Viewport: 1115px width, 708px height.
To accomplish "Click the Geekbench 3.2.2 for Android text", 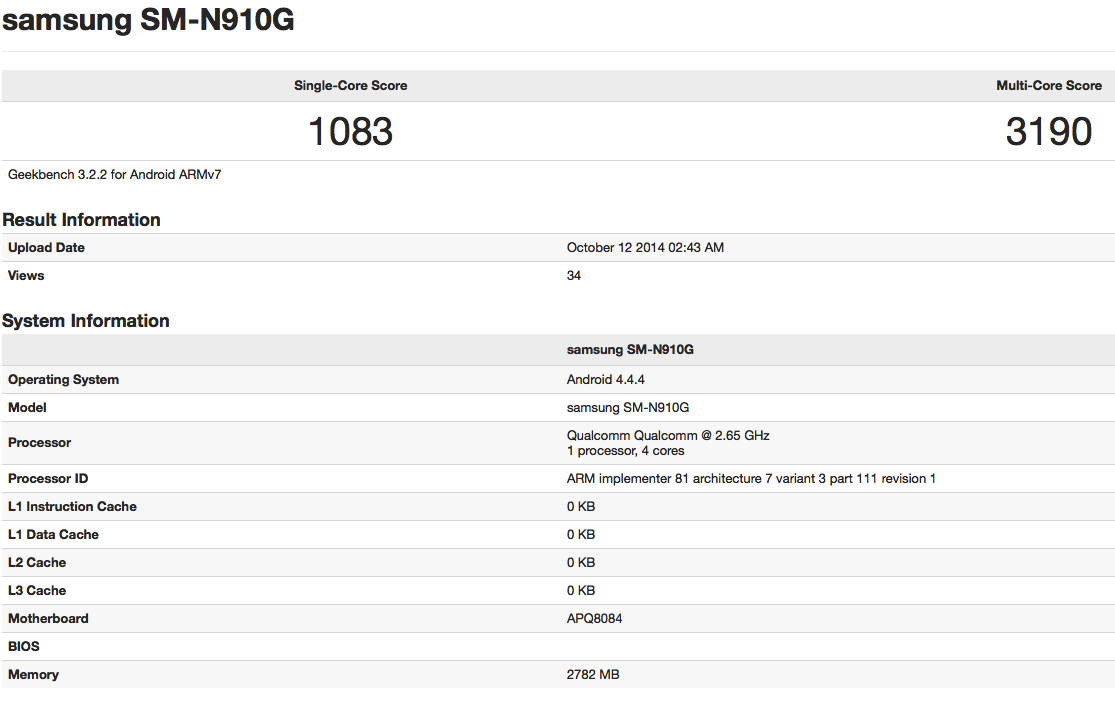I will tap(115, 175).
